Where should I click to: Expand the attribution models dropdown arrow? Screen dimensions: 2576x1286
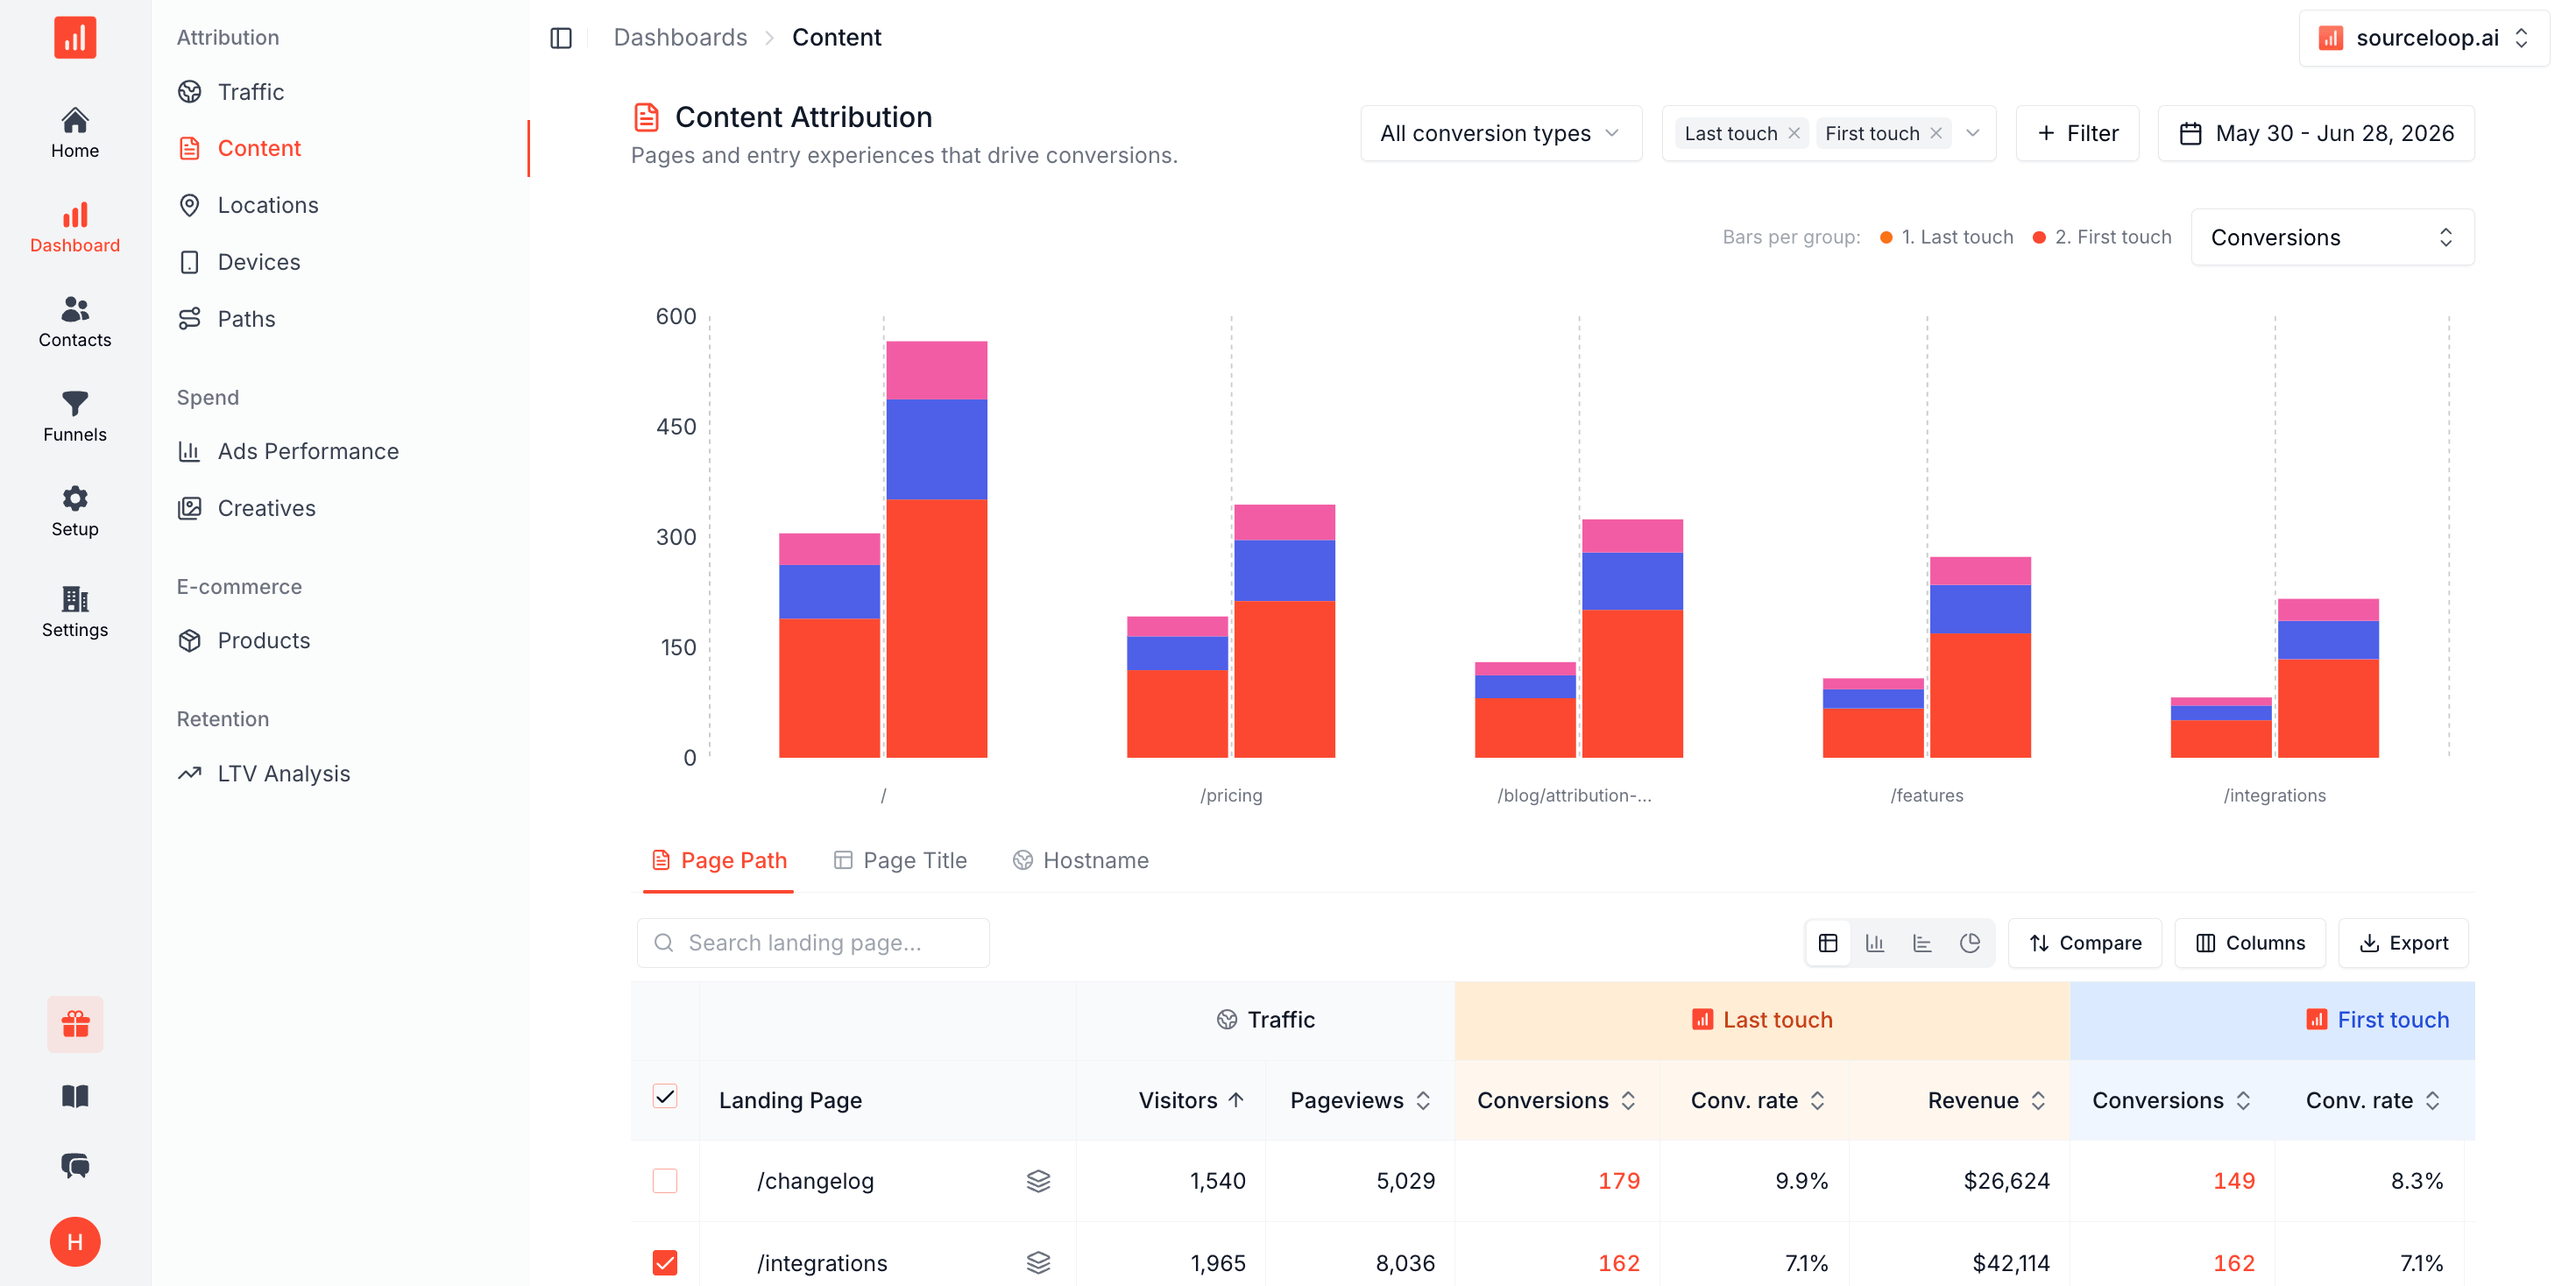pyautogui.click(x=1973, y=133)
